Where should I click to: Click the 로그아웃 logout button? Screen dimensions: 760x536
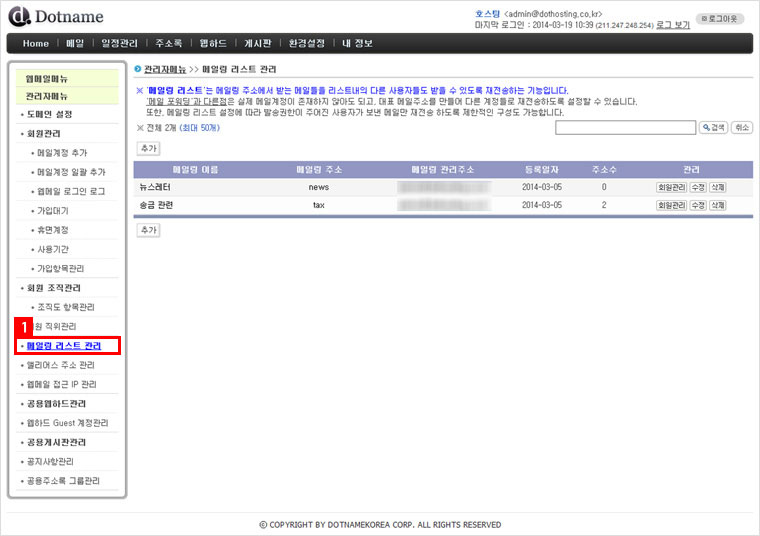(720, 18)
